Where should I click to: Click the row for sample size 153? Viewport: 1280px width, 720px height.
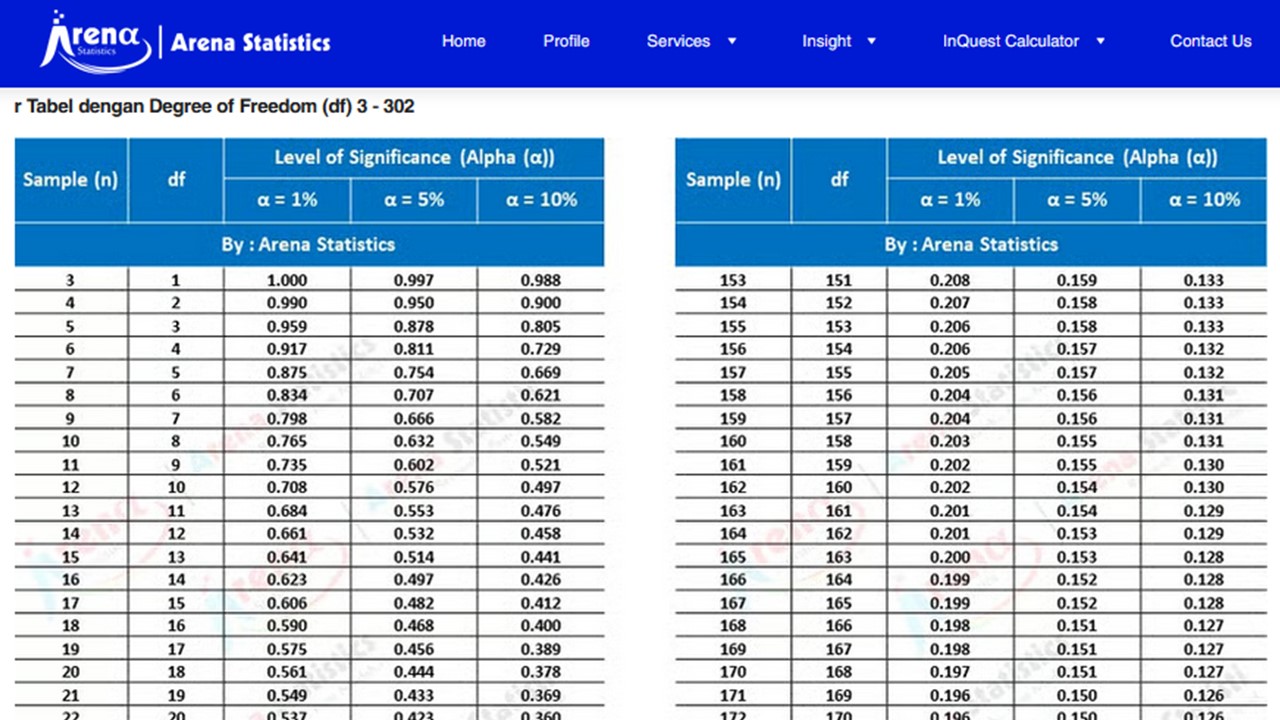732,280
